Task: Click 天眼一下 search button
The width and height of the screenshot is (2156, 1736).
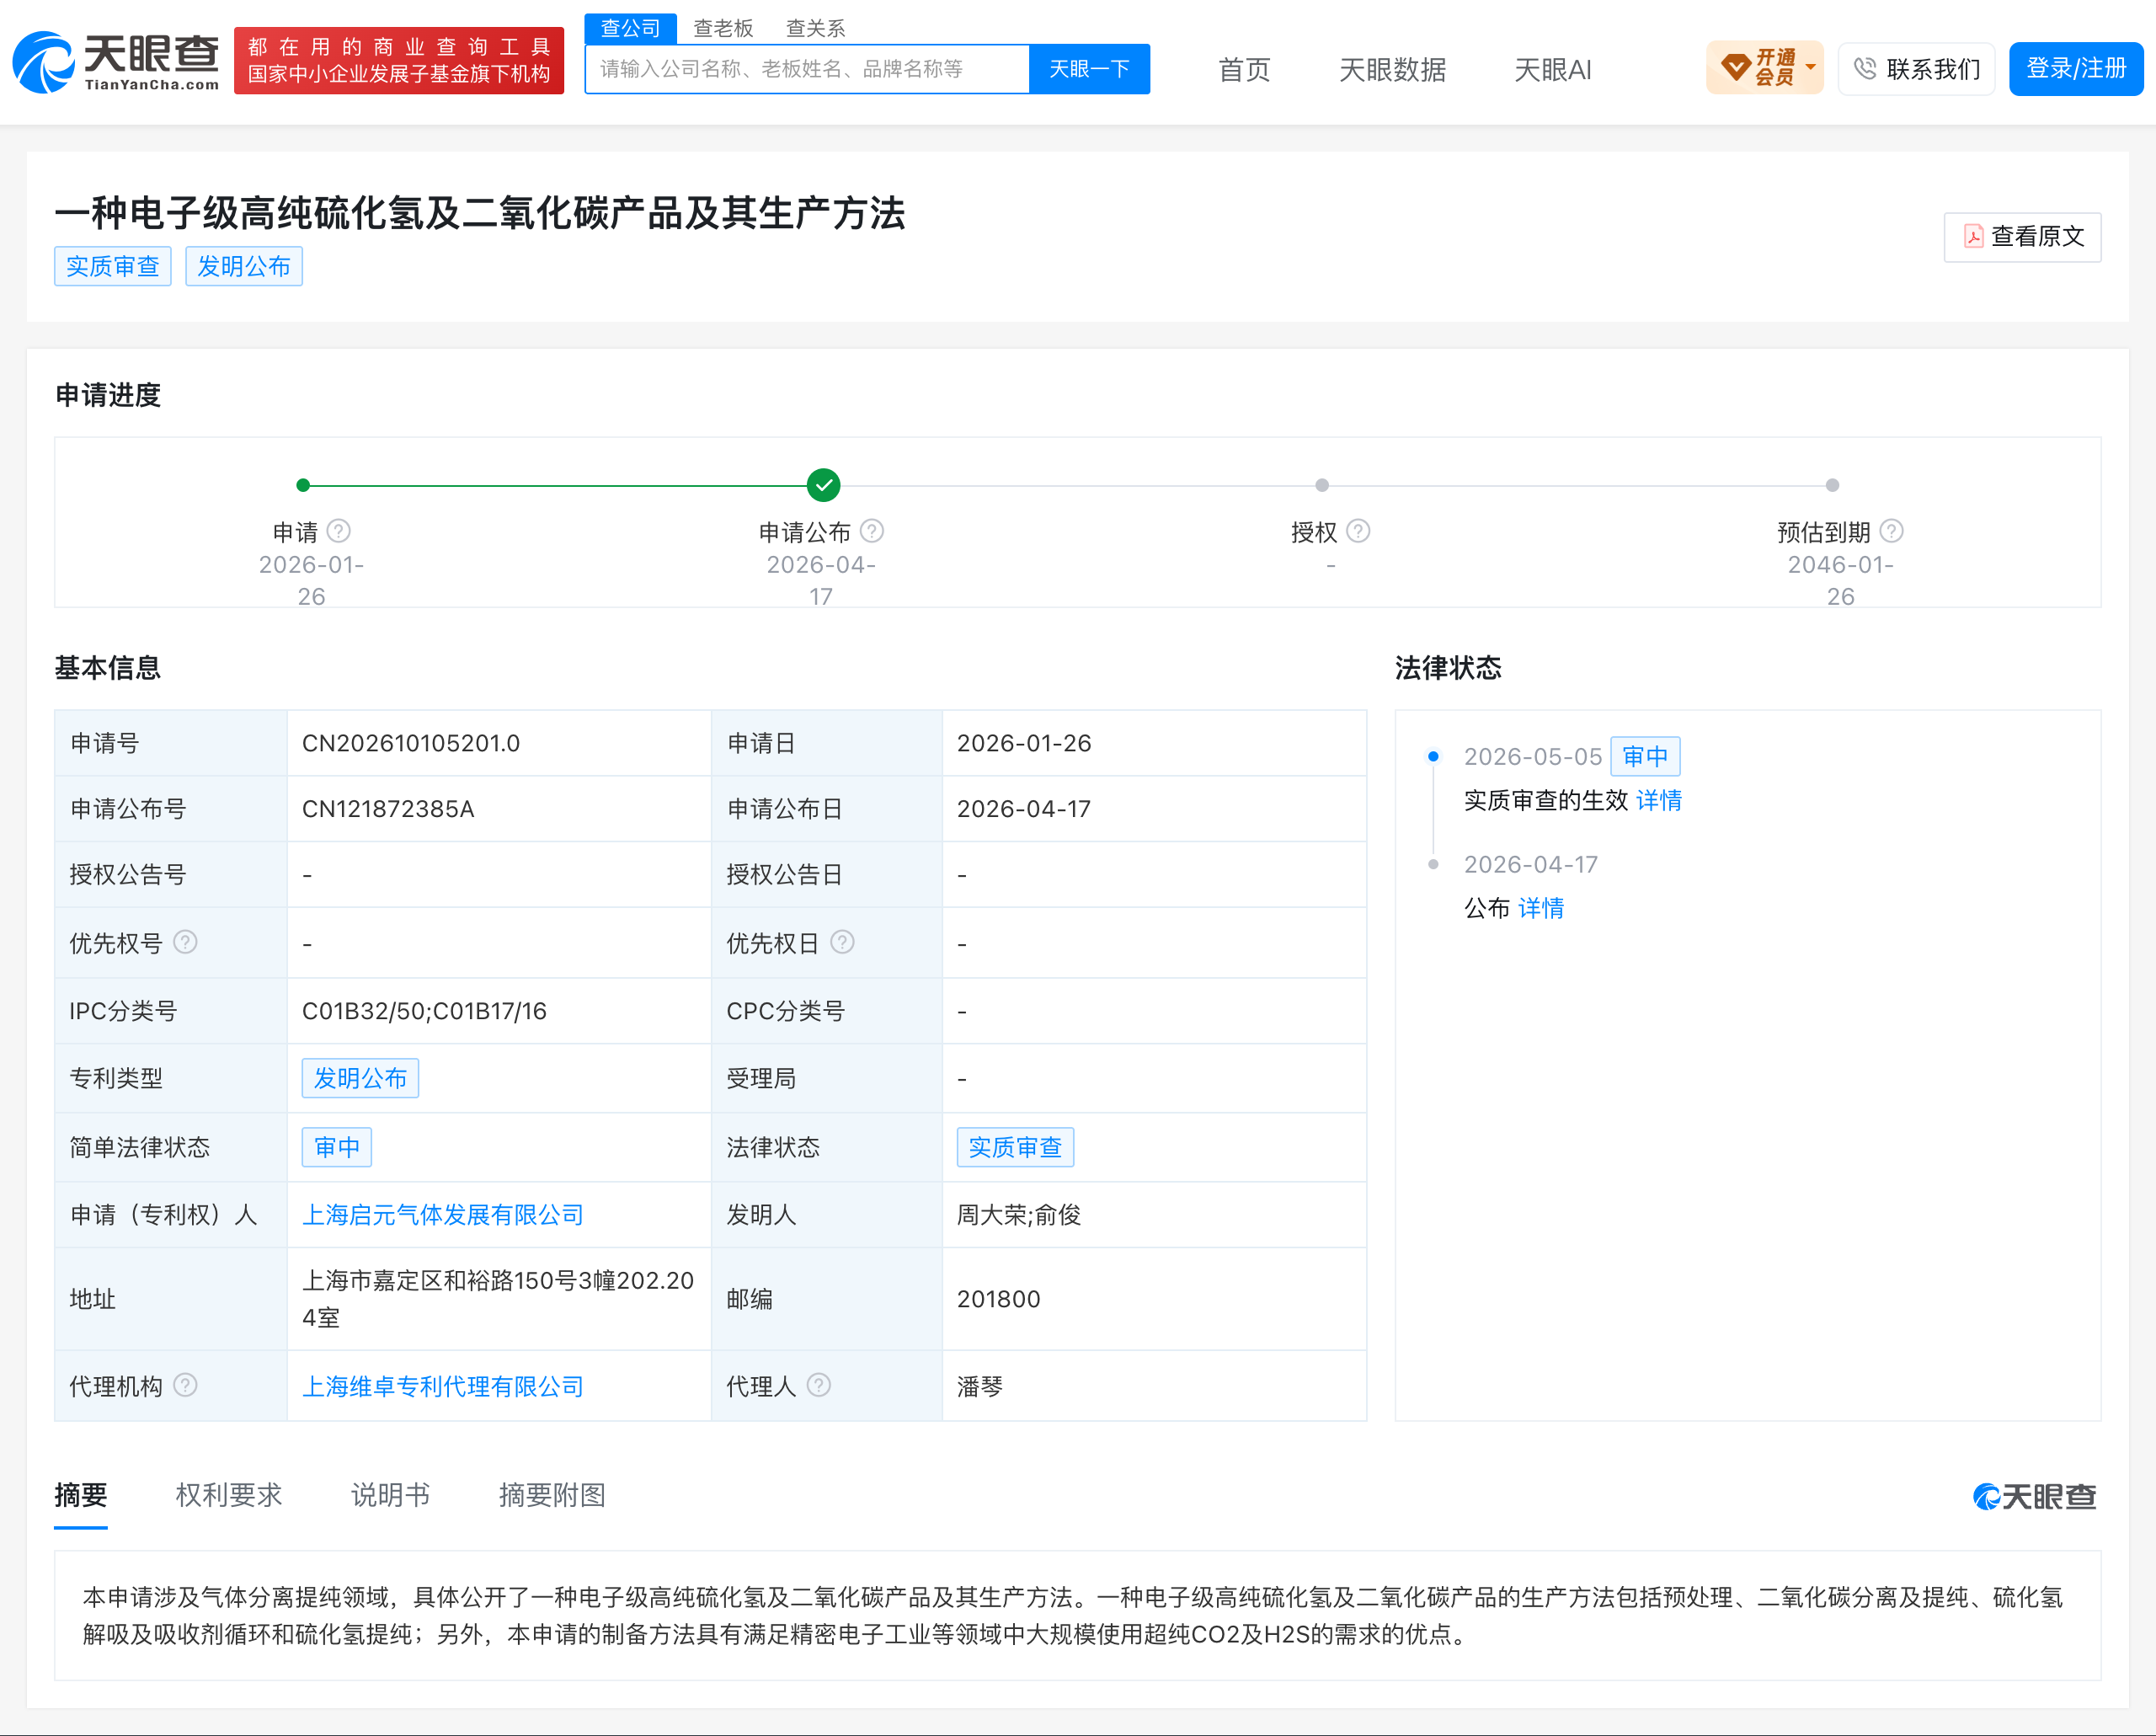Action: (x=1089, y=69)
